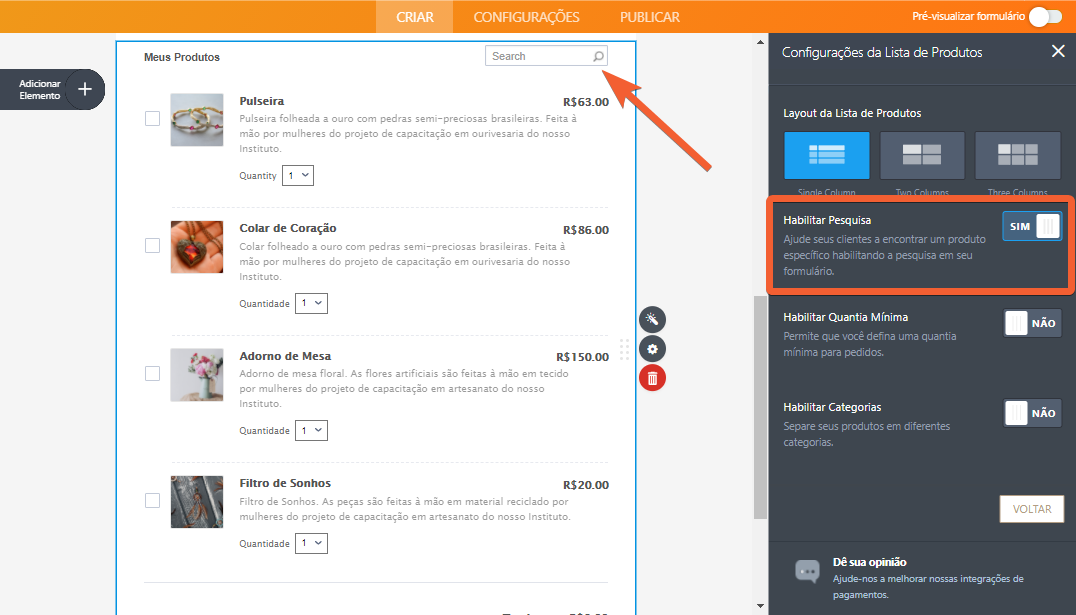
Task: Switch to the CRIAR tab
Action: [x=414, y=16]
